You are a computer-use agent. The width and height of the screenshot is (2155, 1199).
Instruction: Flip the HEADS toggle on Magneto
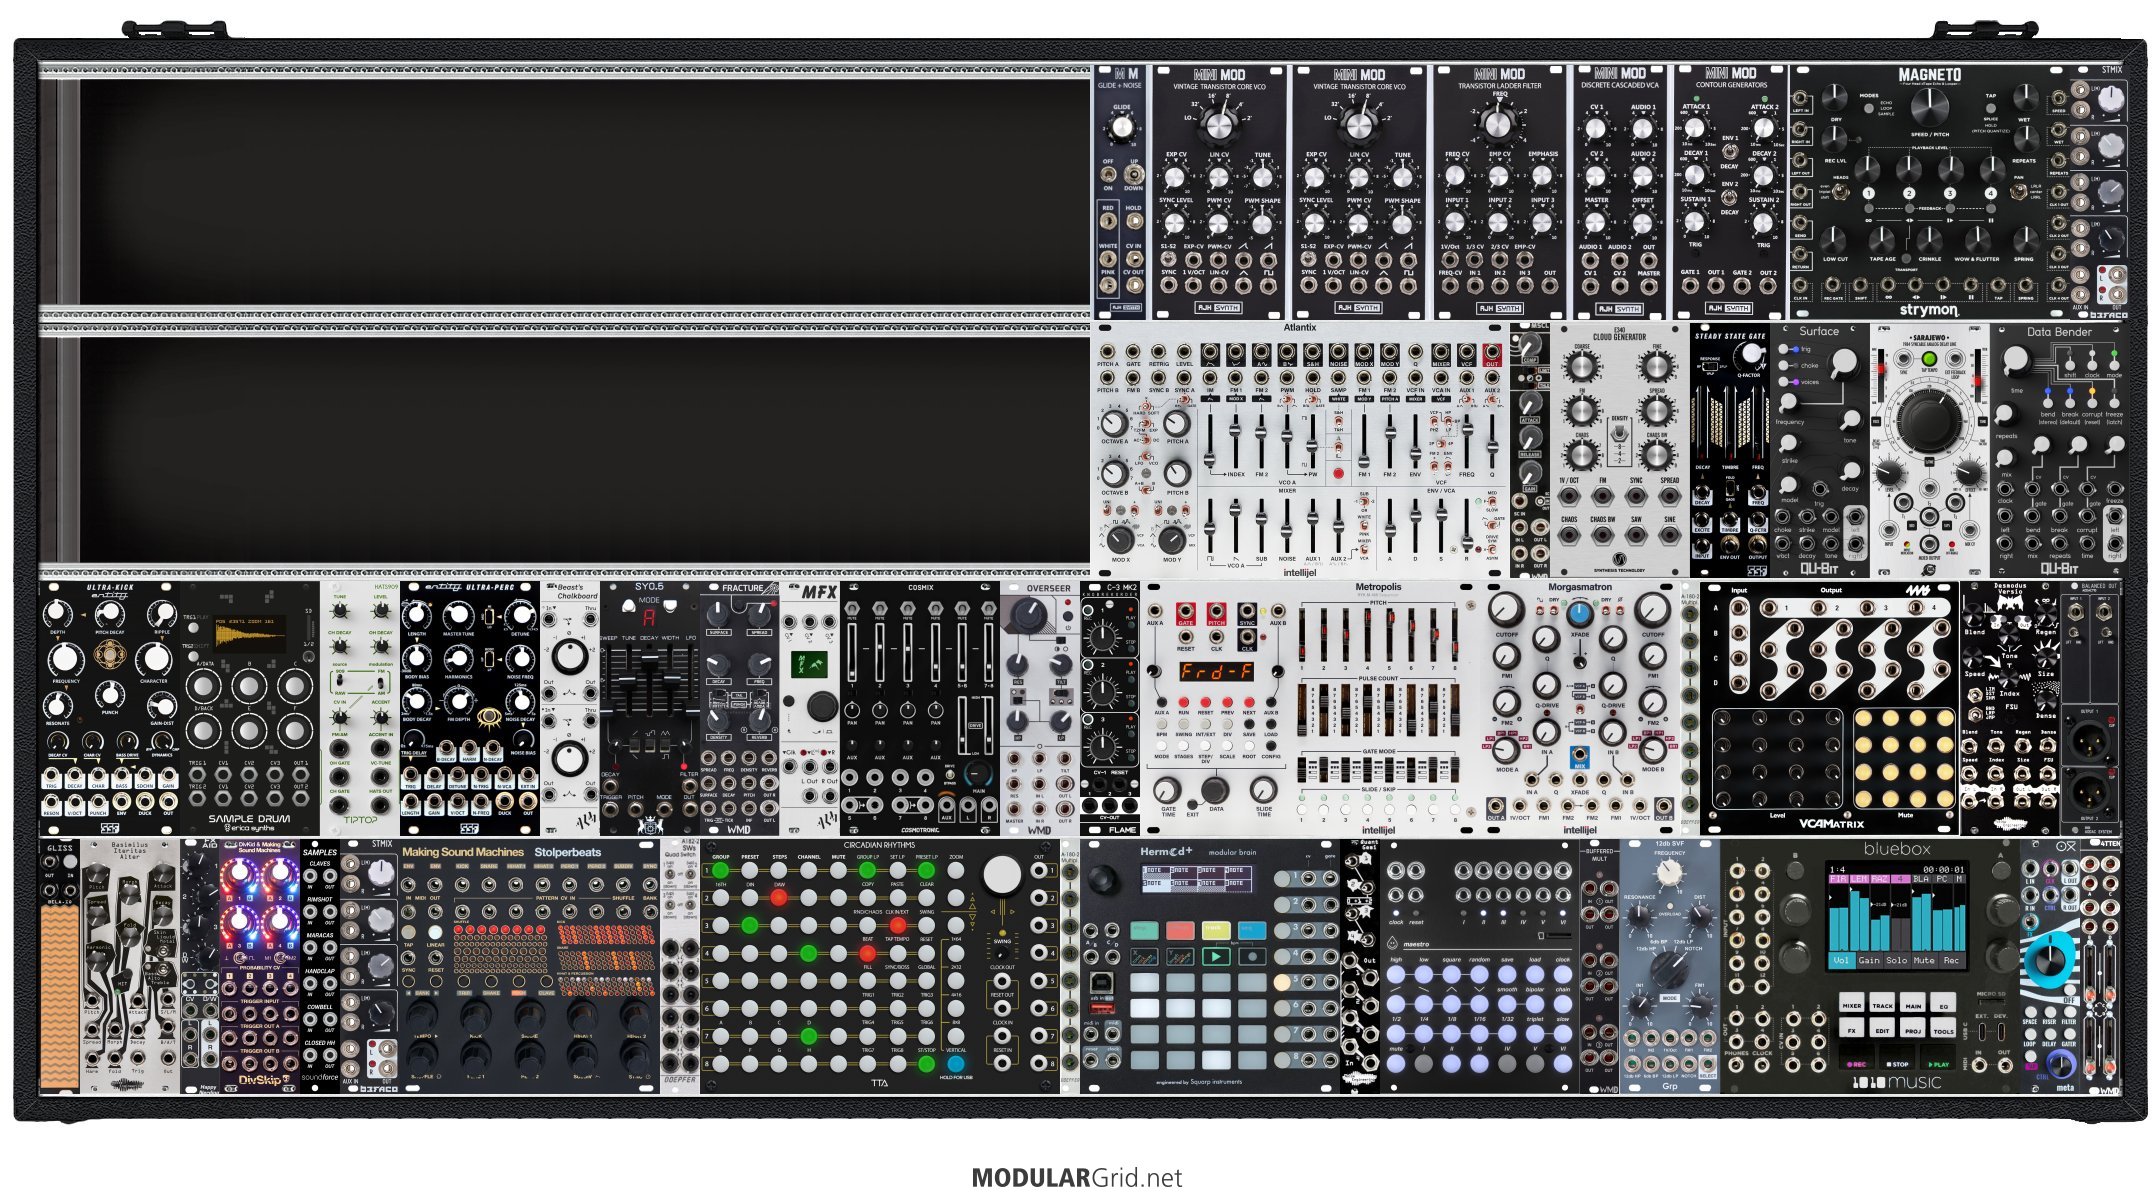[1841, 193]
